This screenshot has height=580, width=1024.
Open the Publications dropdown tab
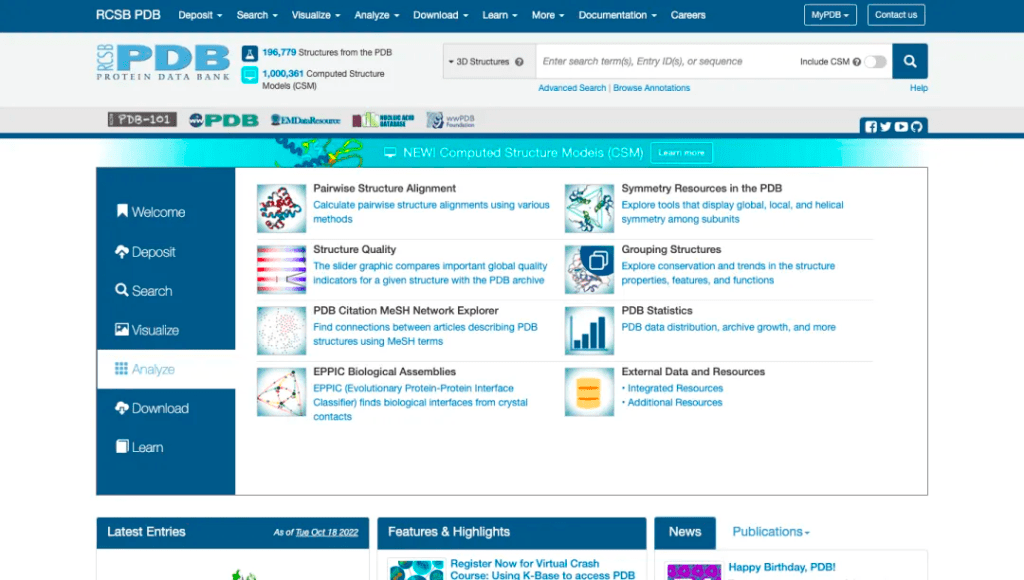click(x=770, y=532)
